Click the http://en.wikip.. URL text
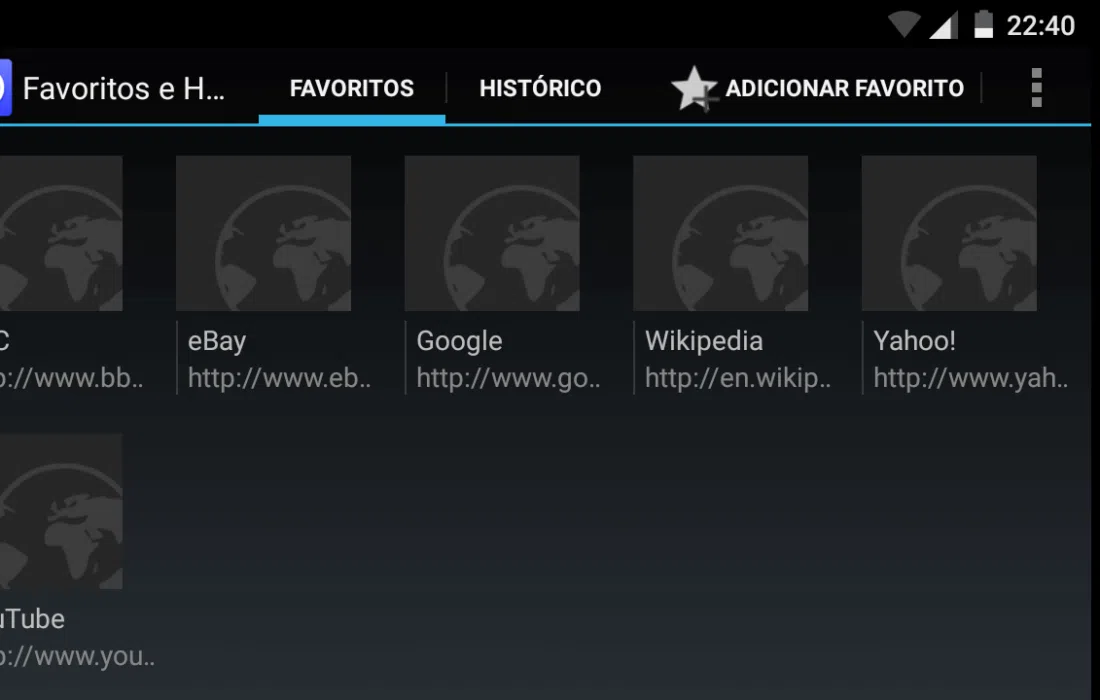Screen dimensions: 1100x700 737,379
